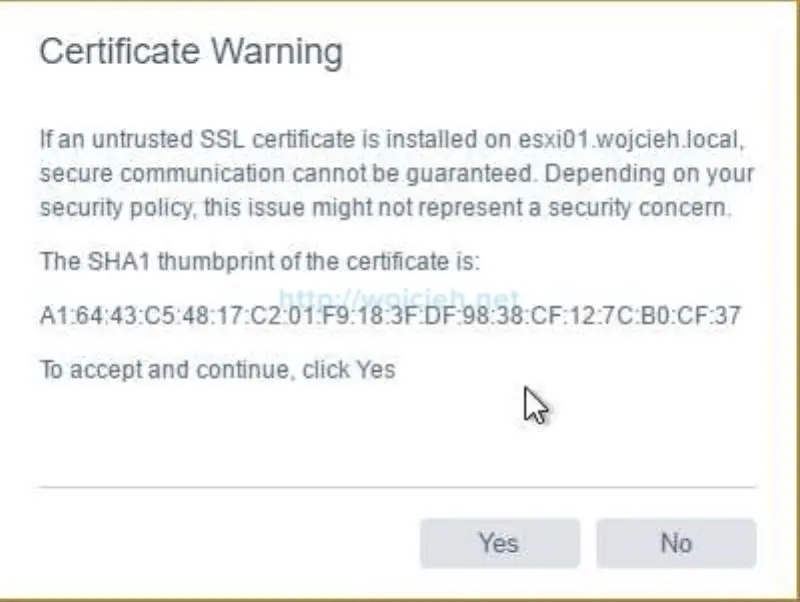Click the No button to reject certificate

click(x=677, y=543)
